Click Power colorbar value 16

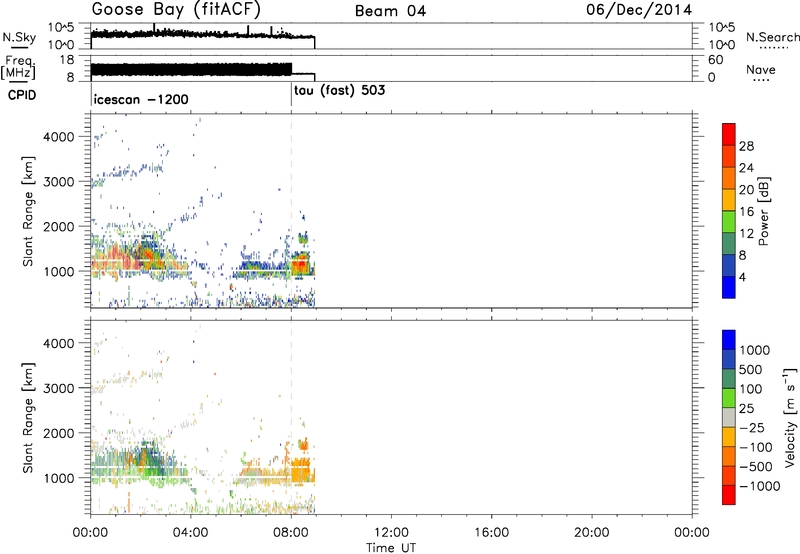[x=746, y=212]
